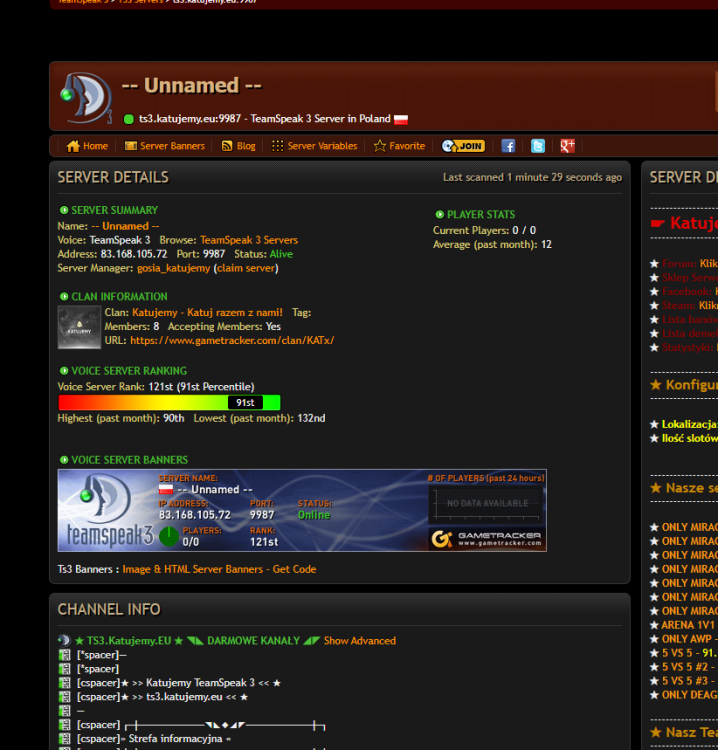Image resolution: width=718 pixels, height=750 pixels.
Task: Select the '>> ts3.katujemy.eu <<' channel row
Action: [163, 697]
